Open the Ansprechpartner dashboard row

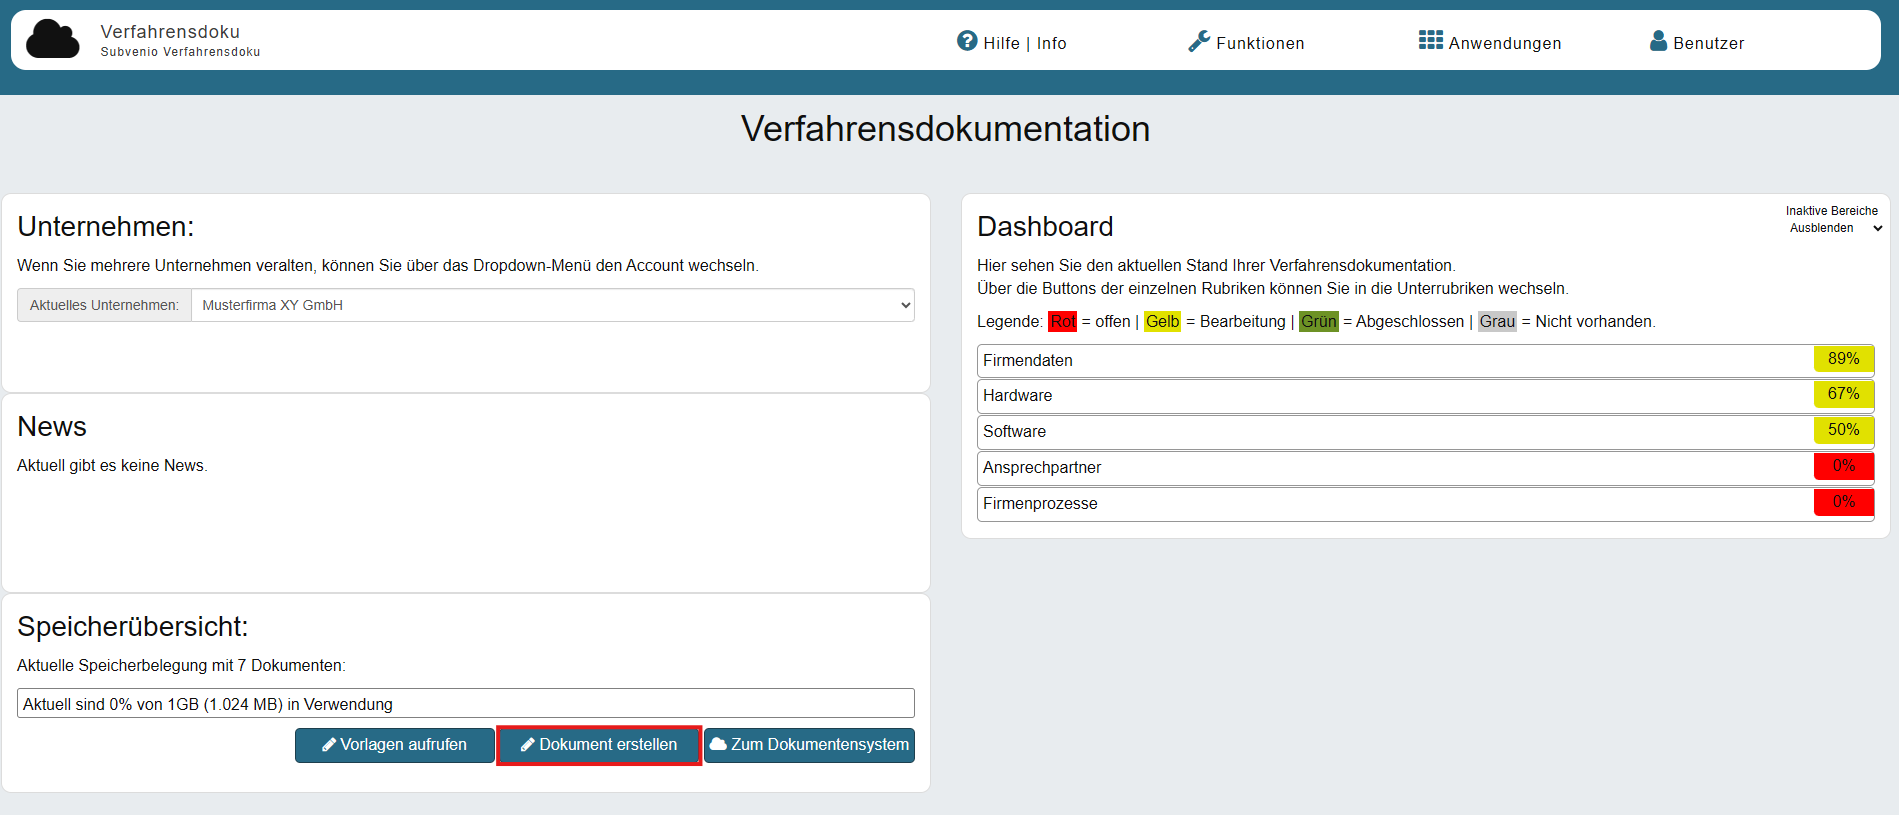(1426, 469)
